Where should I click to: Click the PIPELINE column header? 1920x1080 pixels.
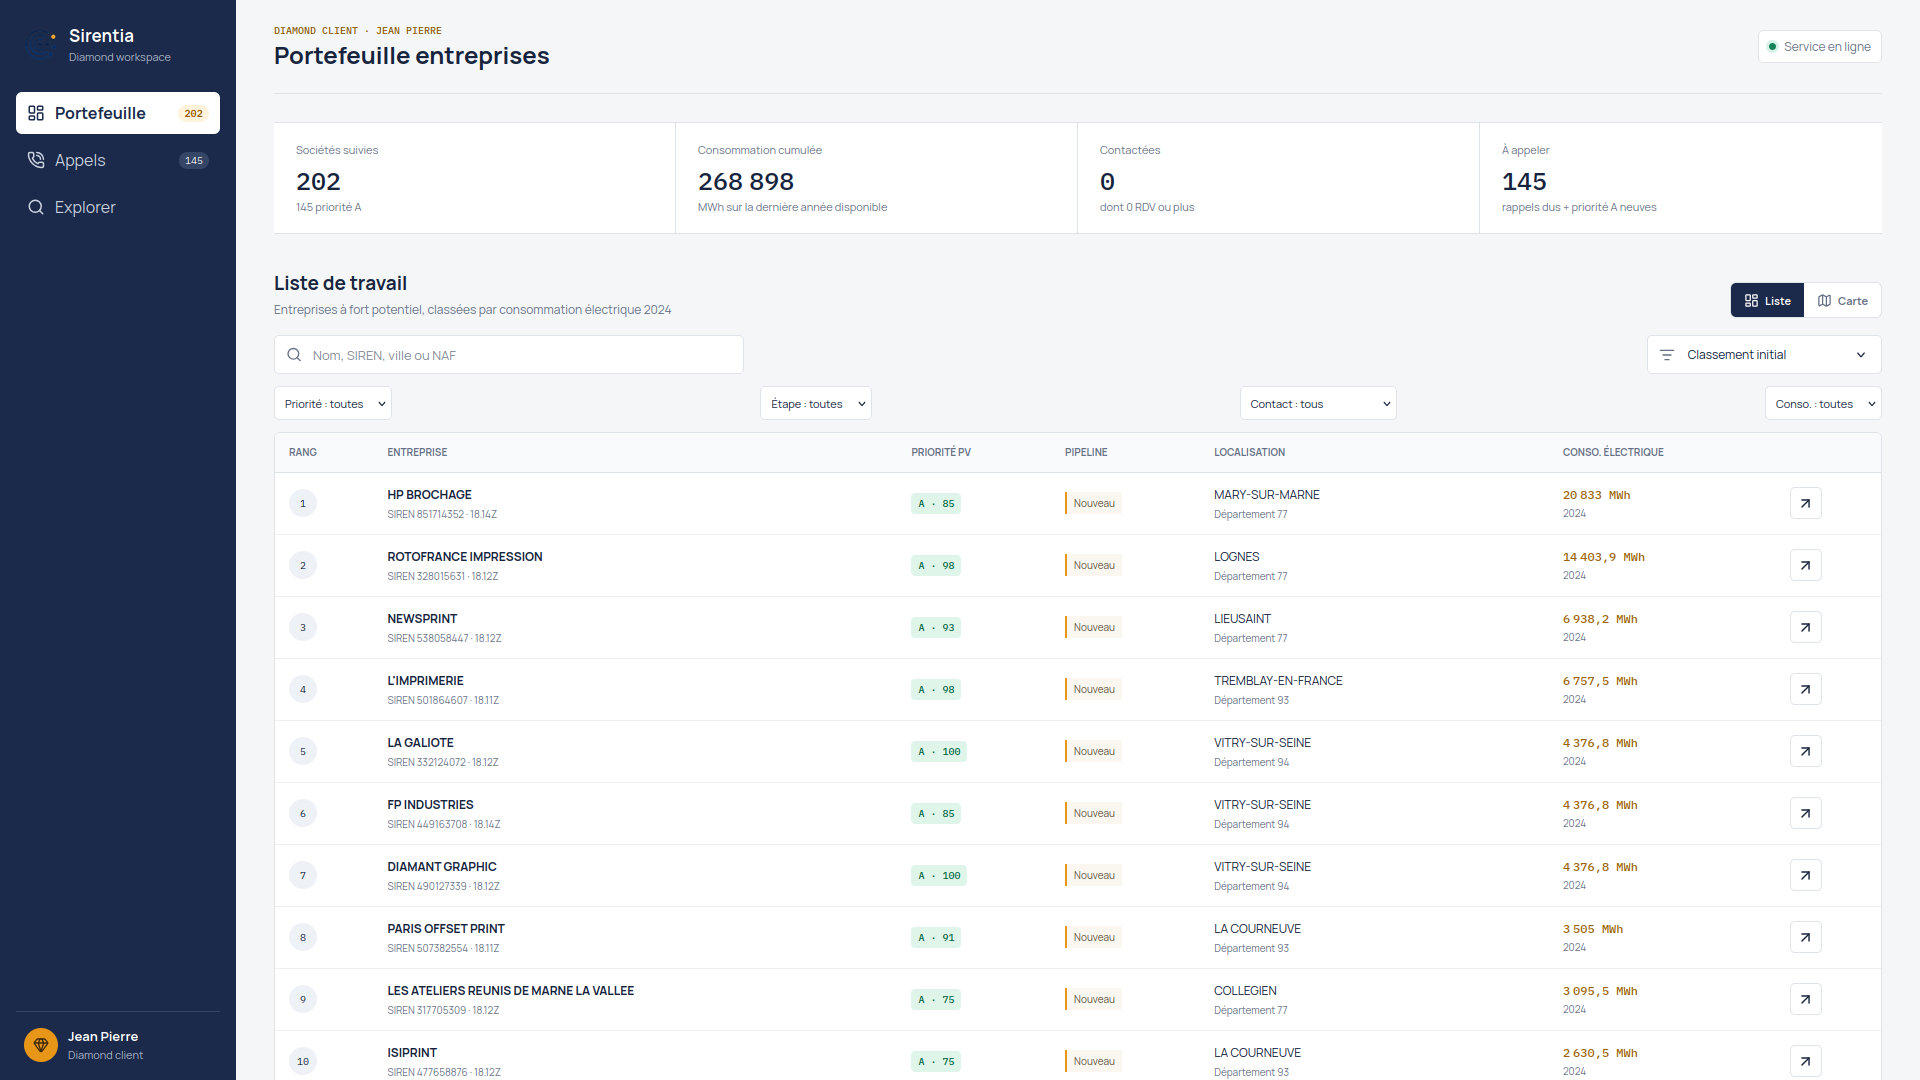pos(1086,452)
